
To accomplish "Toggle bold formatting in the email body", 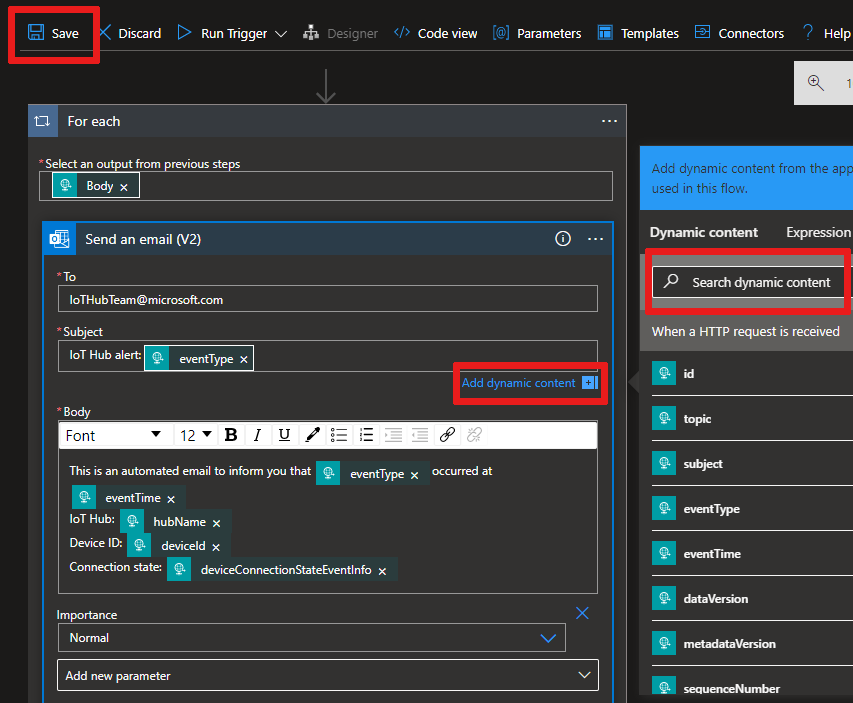I will pos(231,435).
